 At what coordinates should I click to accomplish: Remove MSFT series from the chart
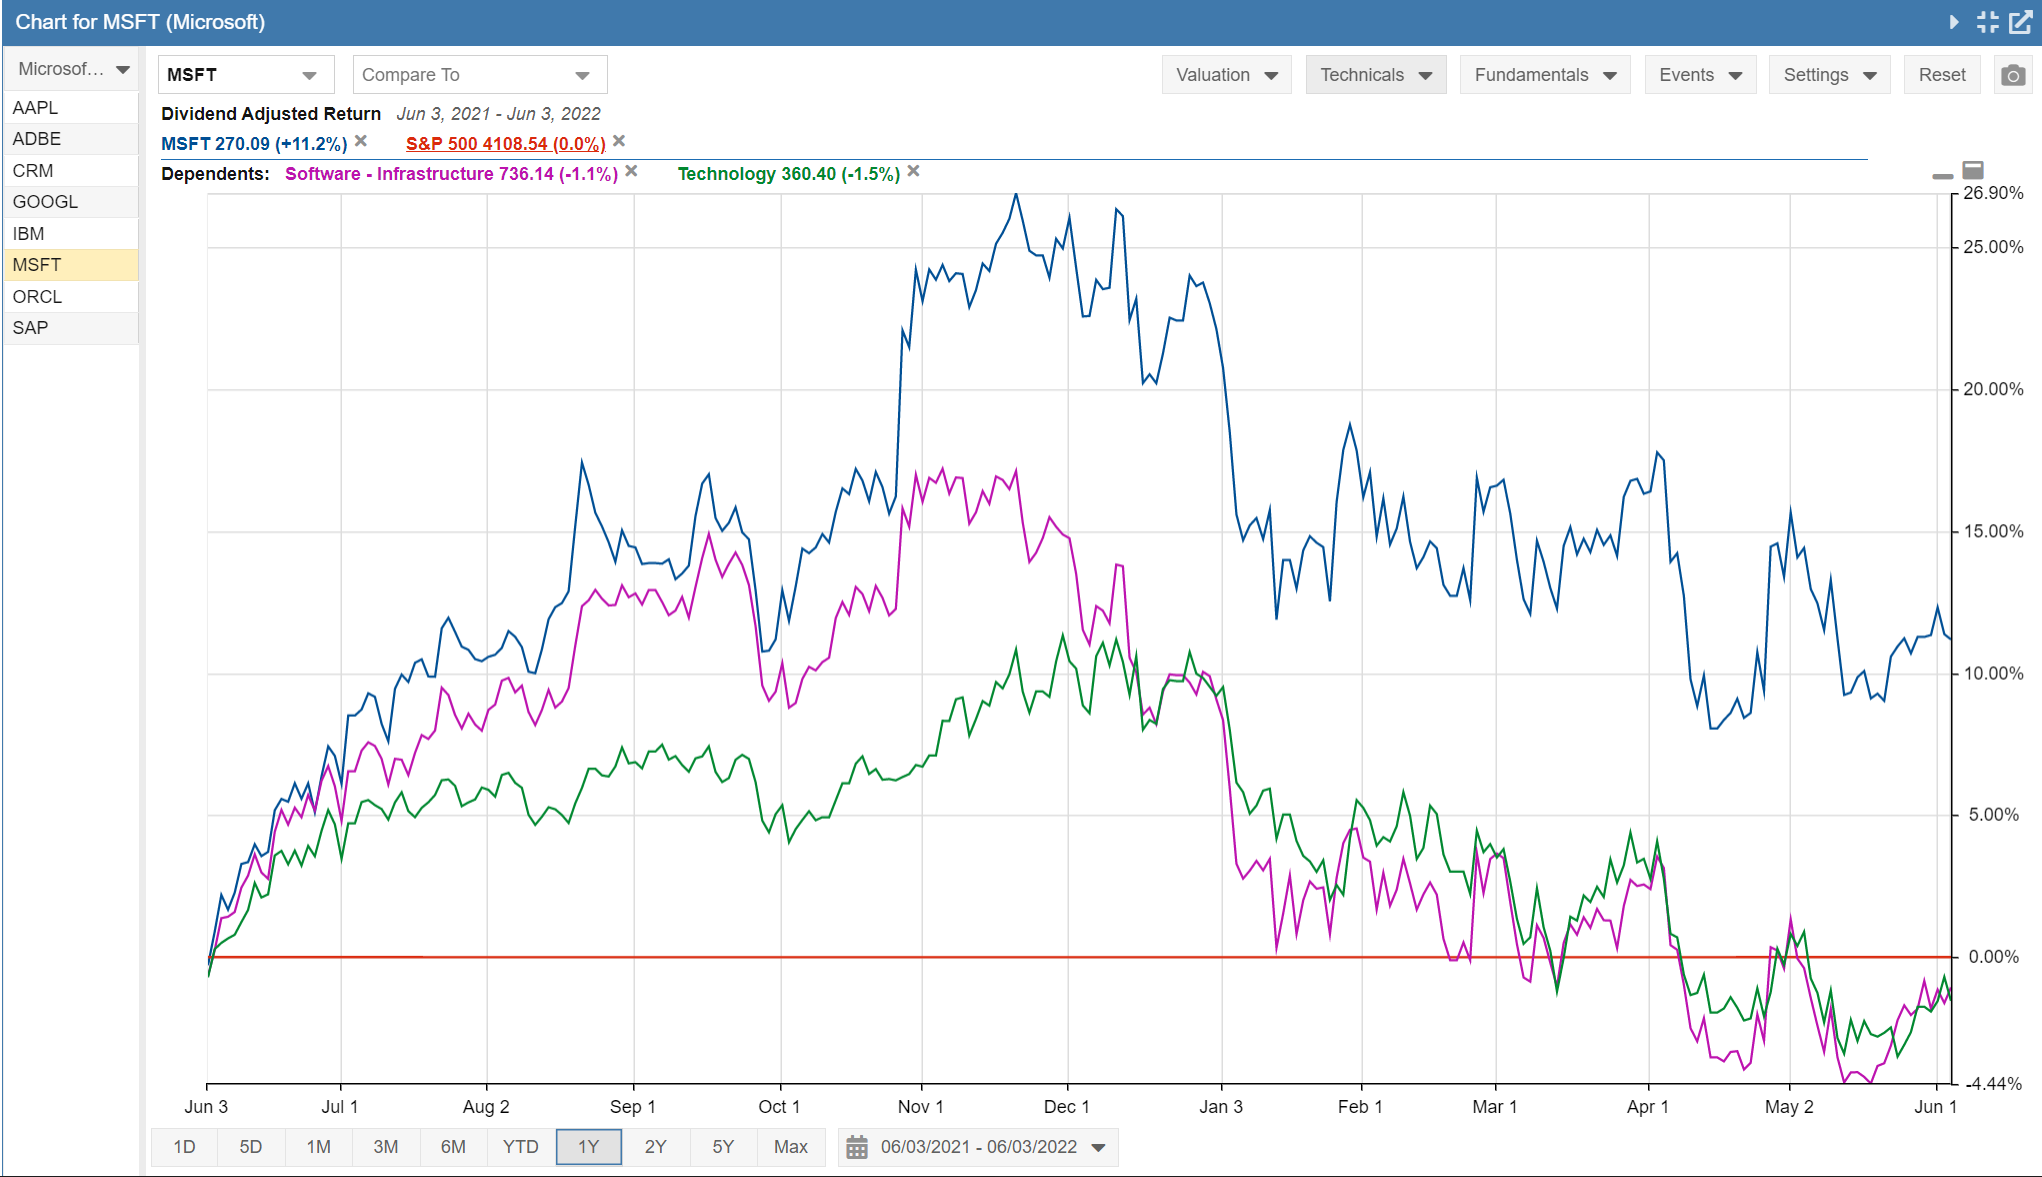[361, 141]
